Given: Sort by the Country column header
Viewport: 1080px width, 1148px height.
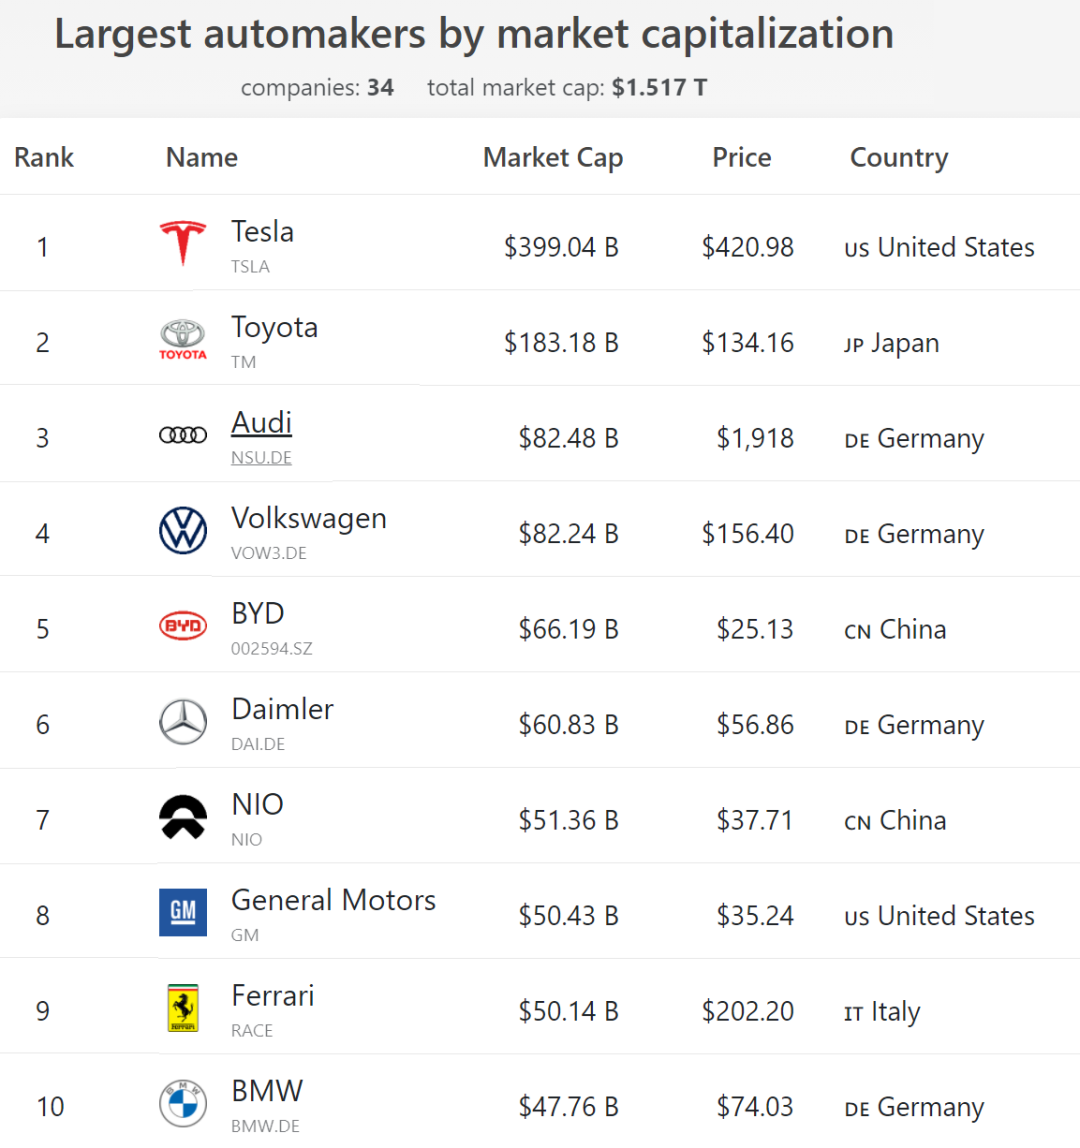Looking at the screenshot, I should click(x=898, y=158).
